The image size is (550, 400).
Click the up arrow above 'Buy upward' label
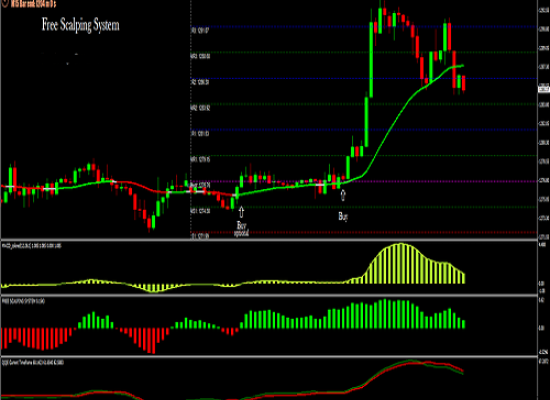[x=241, y=212]
